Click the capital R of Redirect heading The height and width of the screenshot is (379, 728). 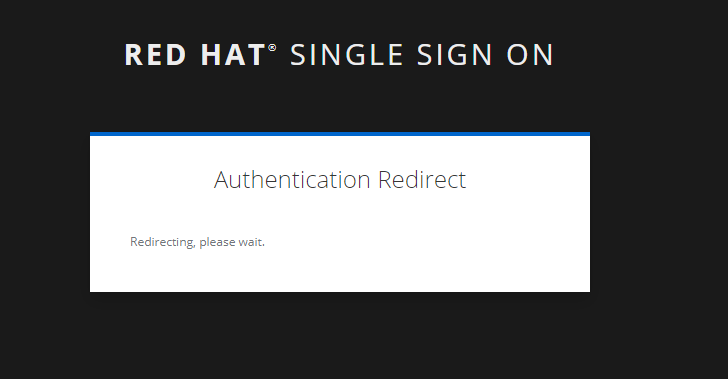(385, 180)
